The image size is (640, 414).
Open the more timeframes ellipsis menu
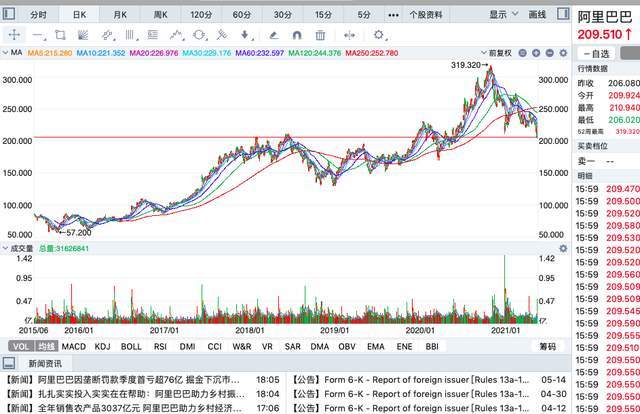pyautogui.click(x=393, y=15)
